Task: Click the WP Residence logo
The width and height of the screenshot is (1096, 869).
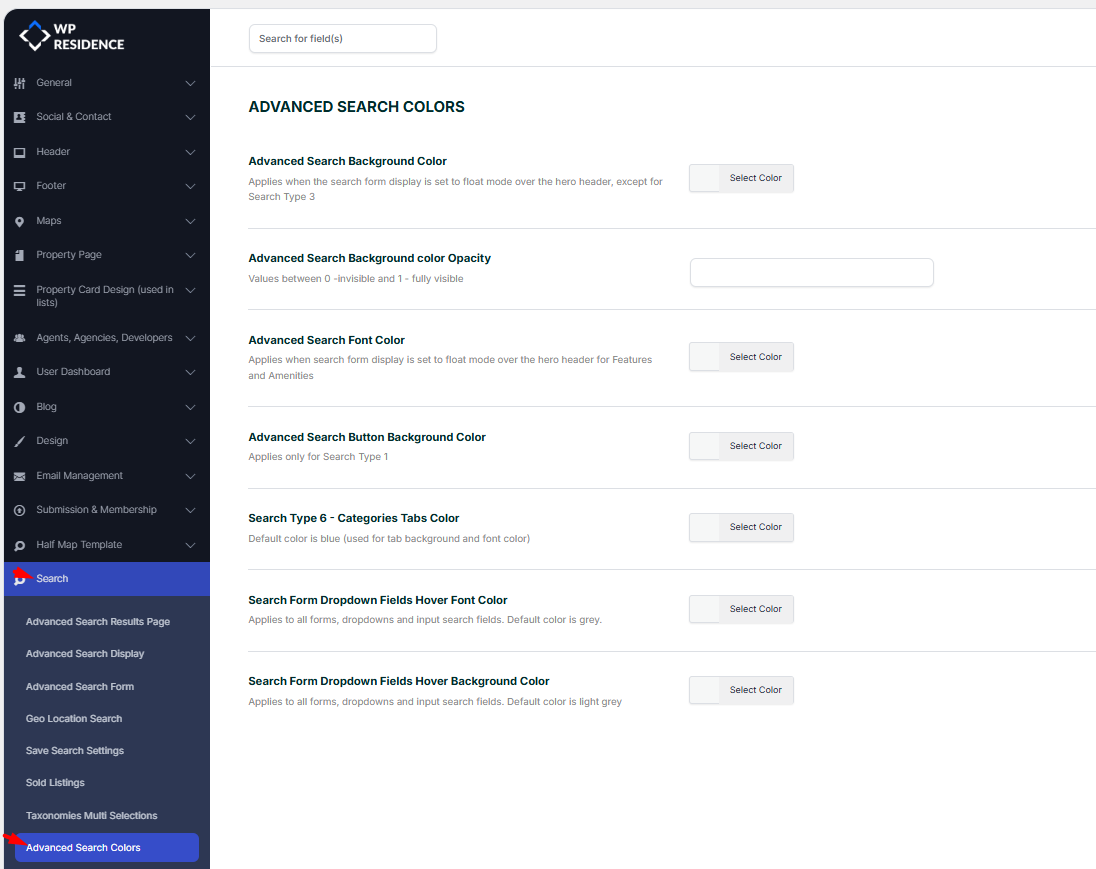Action: click(72, 37)
